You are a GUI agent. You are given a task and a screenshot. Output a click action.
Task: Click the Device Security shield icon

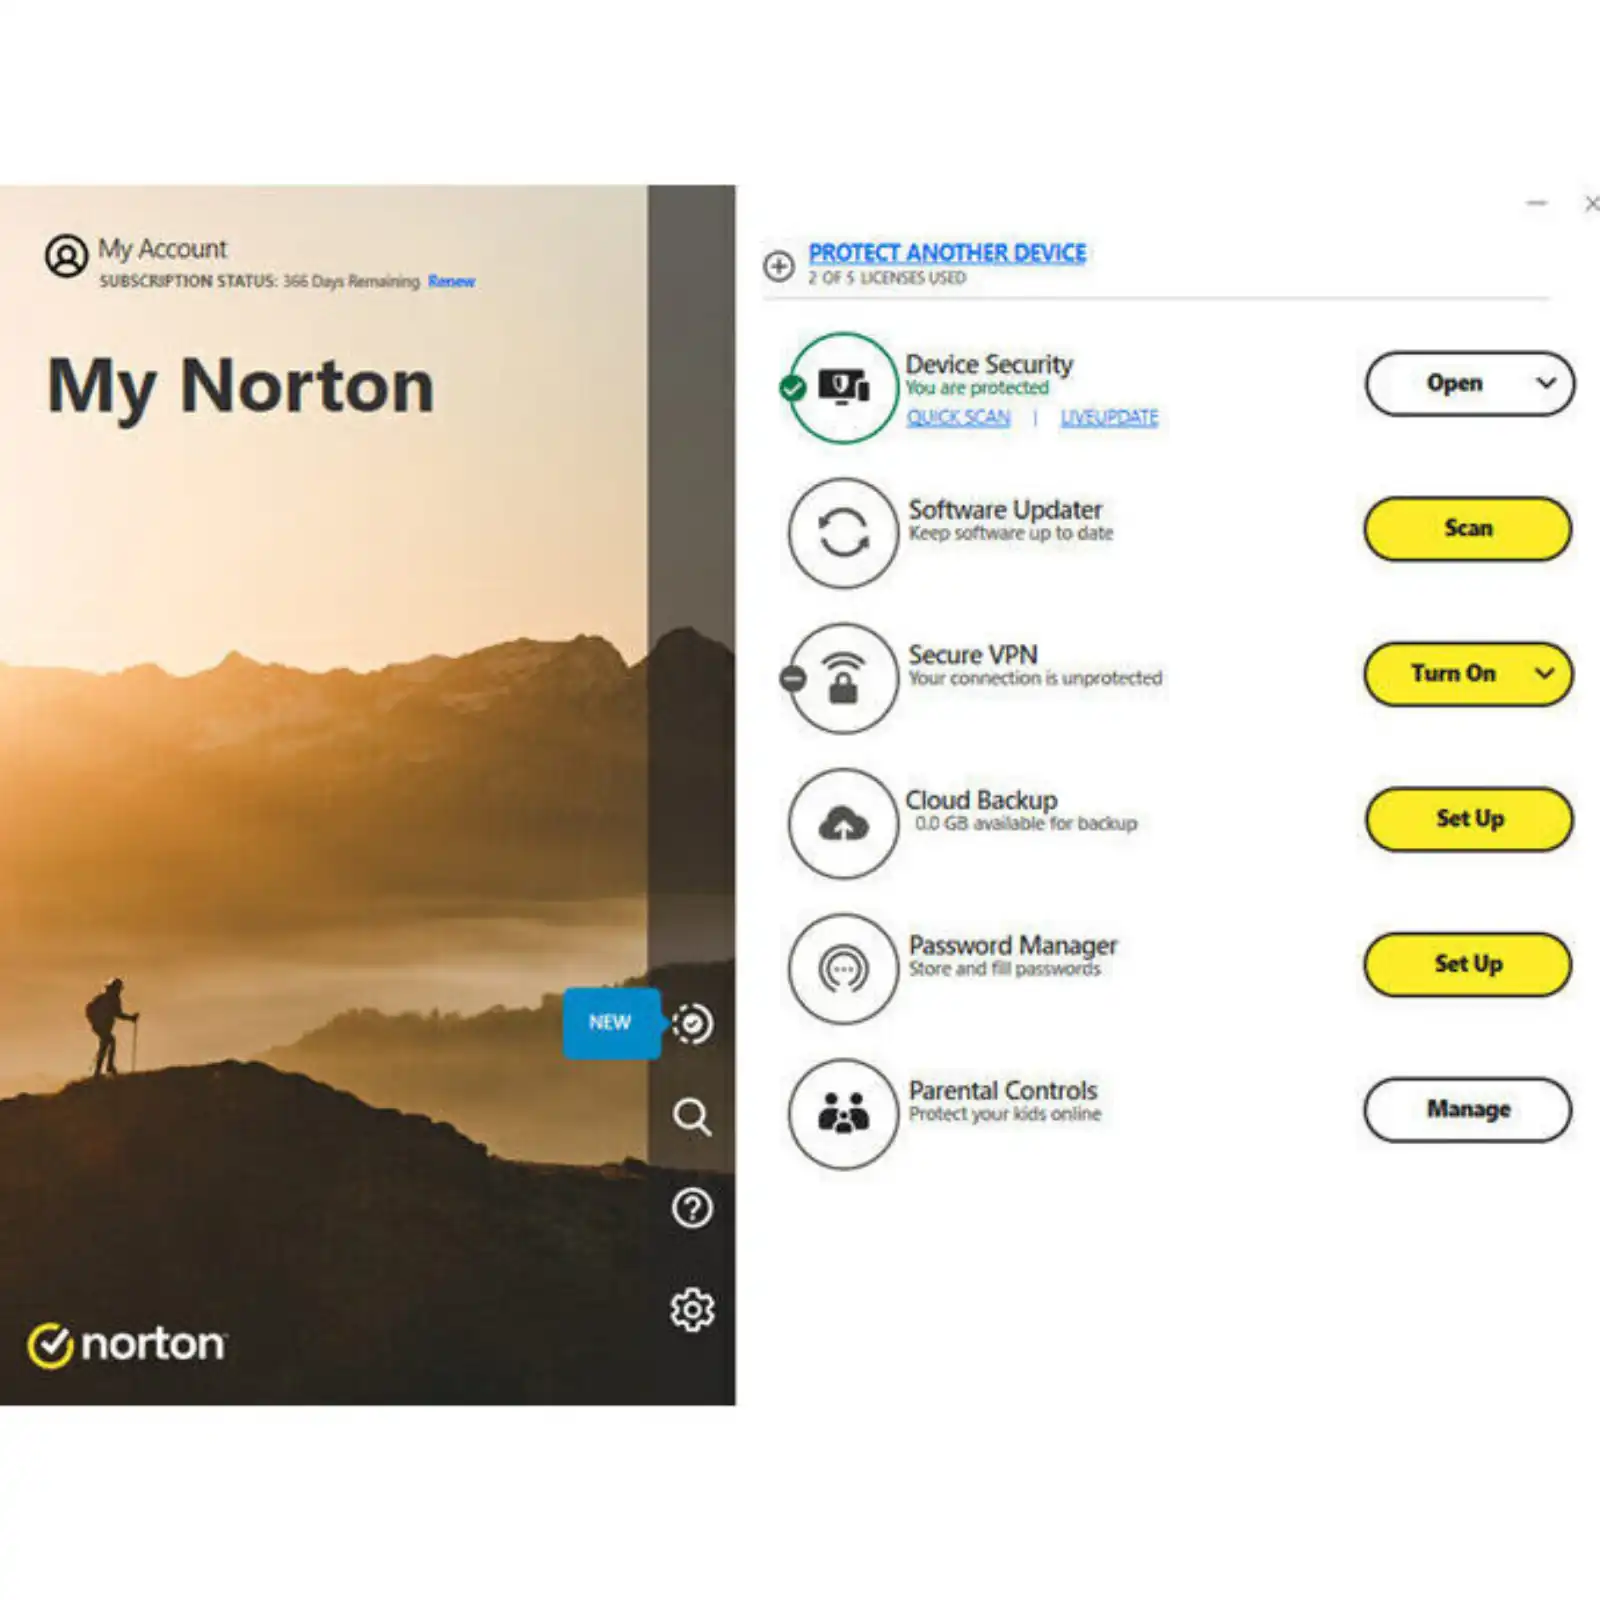(843, 387)
